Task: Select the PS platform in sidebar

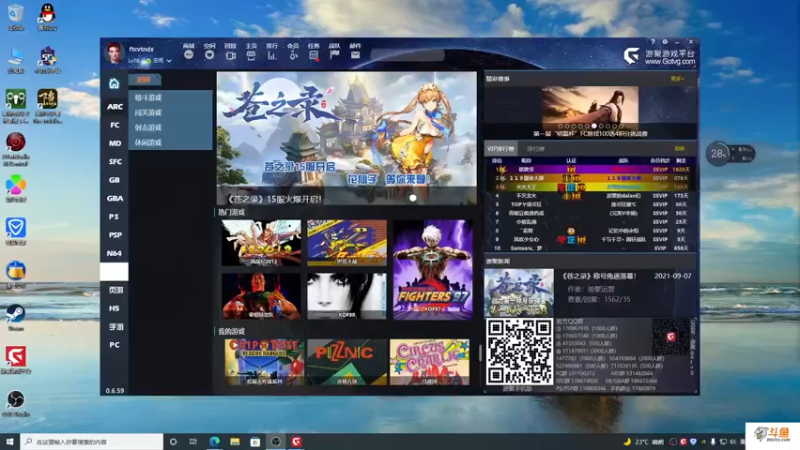Action: click(115, 217)
